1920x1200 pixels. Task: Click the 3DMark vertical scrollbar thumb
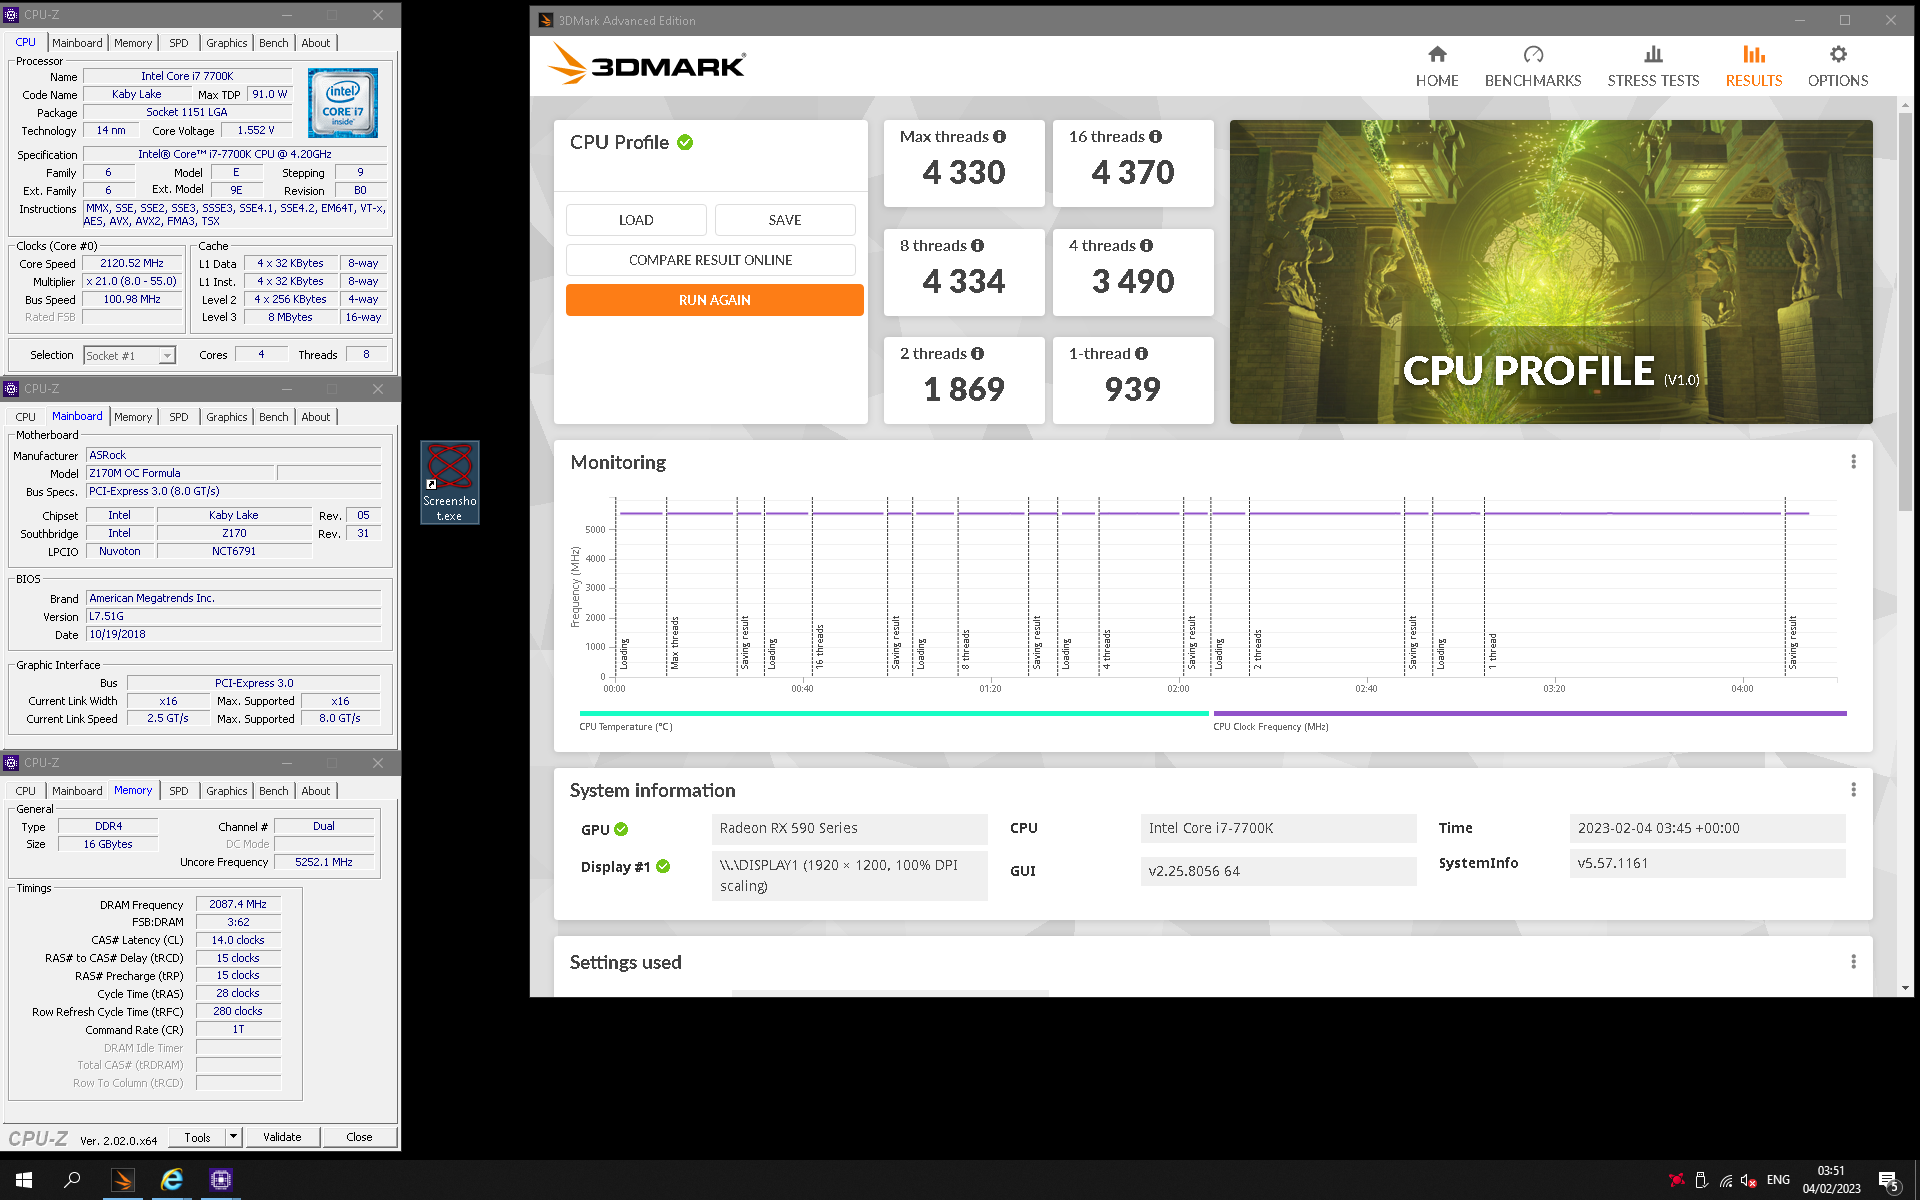coord(1904,310)
